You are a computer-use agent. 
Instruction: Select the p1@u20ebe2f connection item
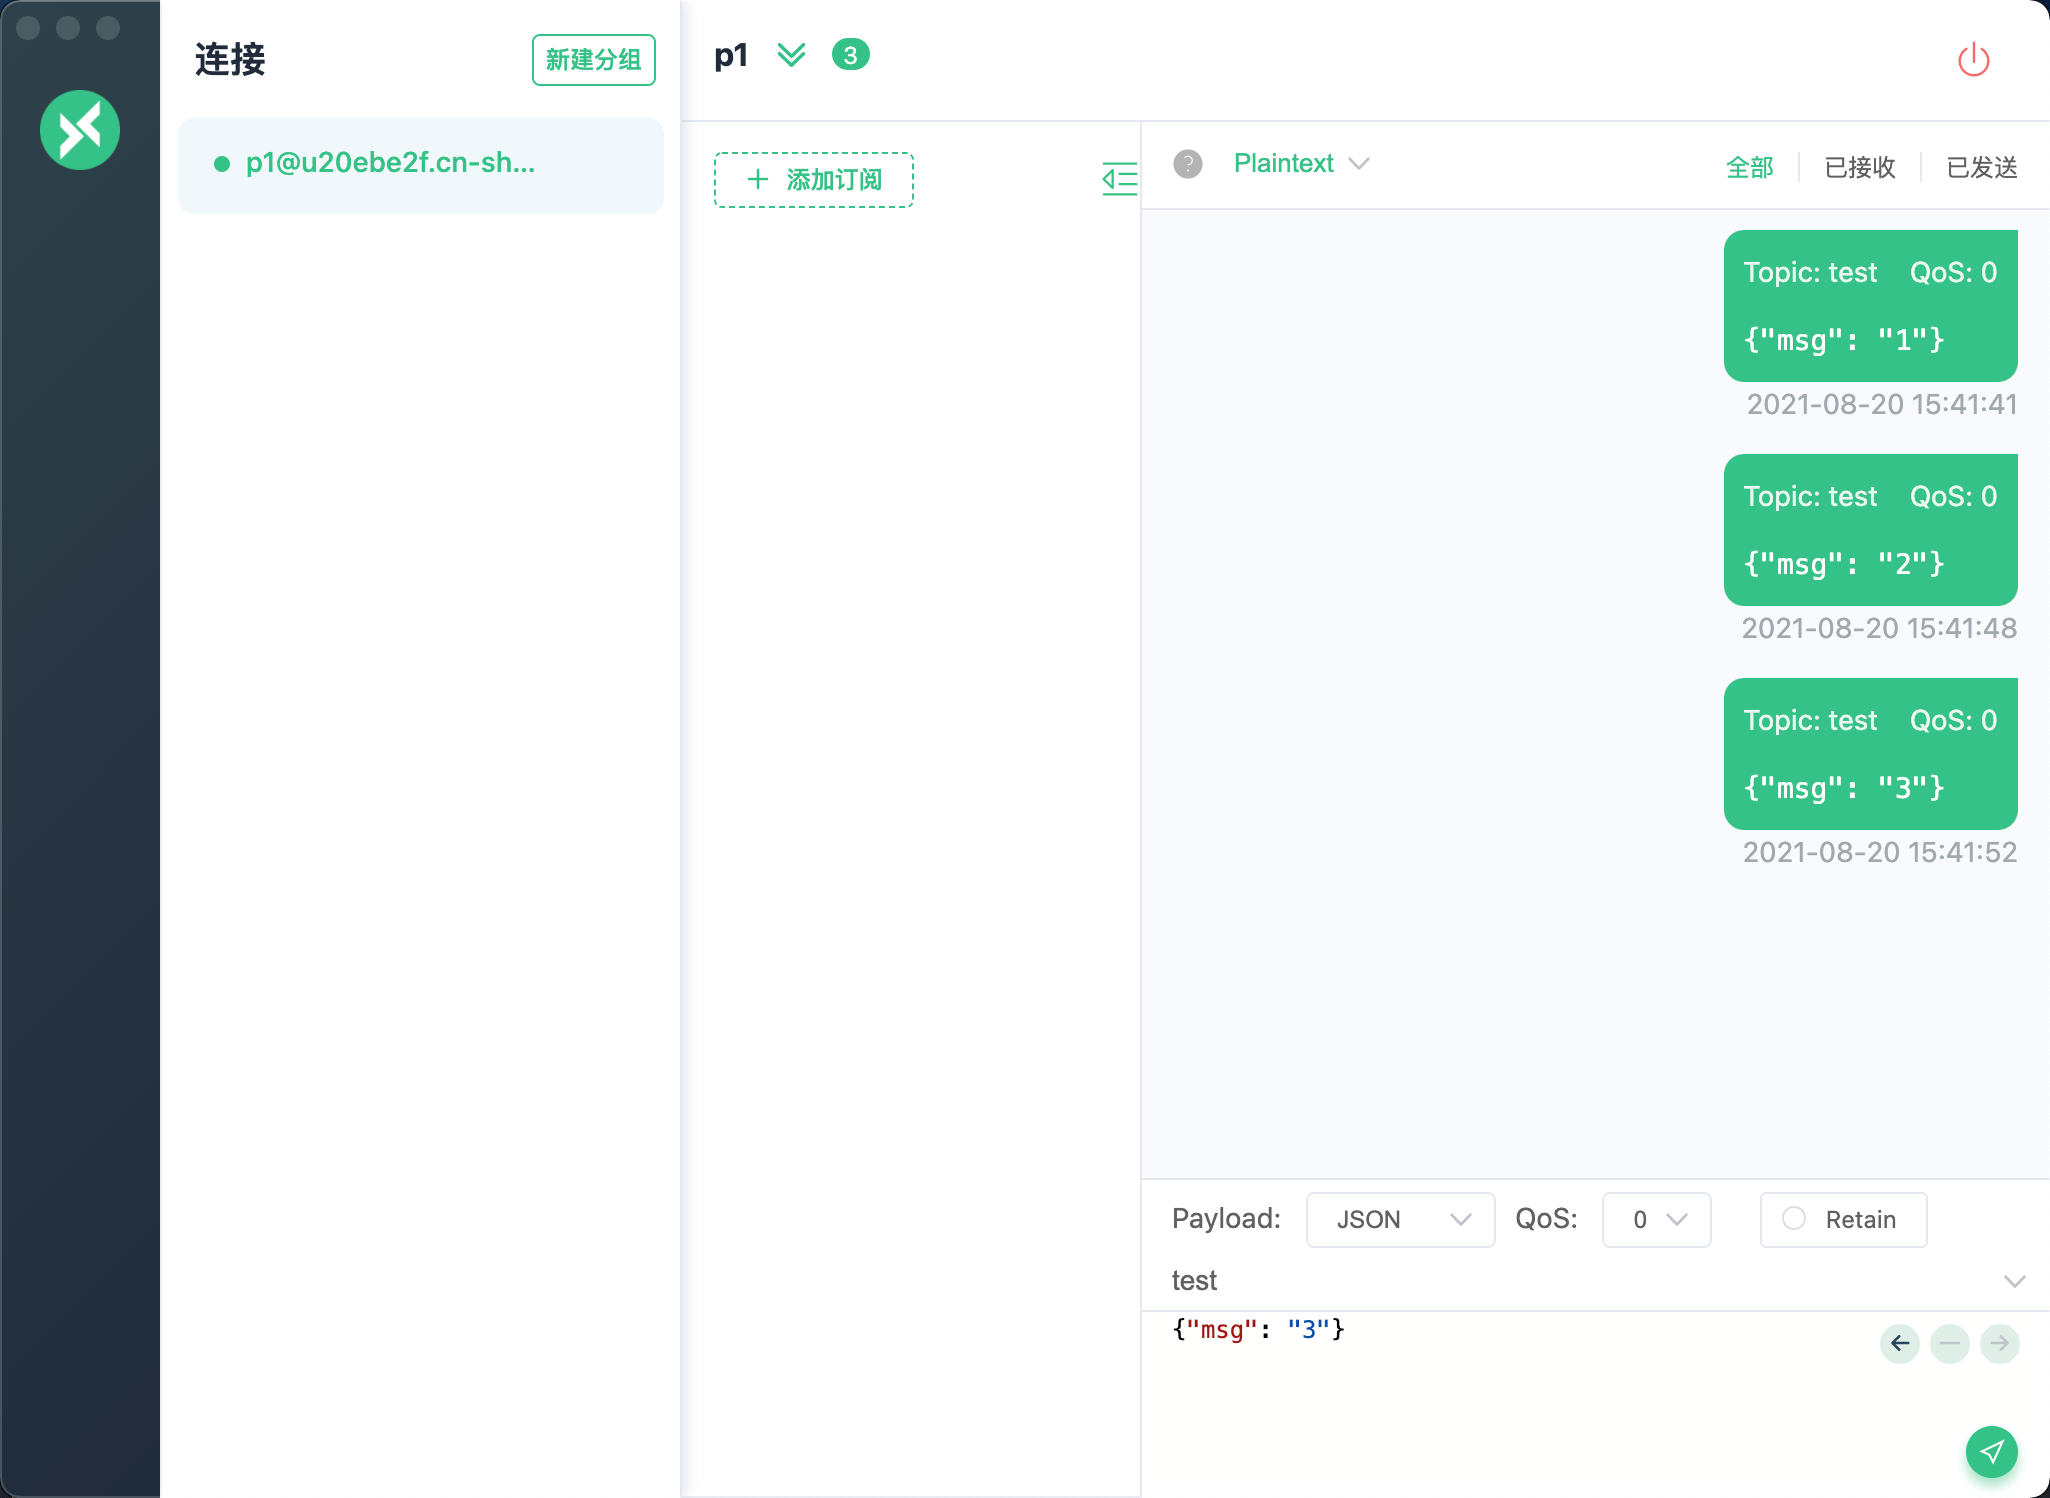(420, 164)
